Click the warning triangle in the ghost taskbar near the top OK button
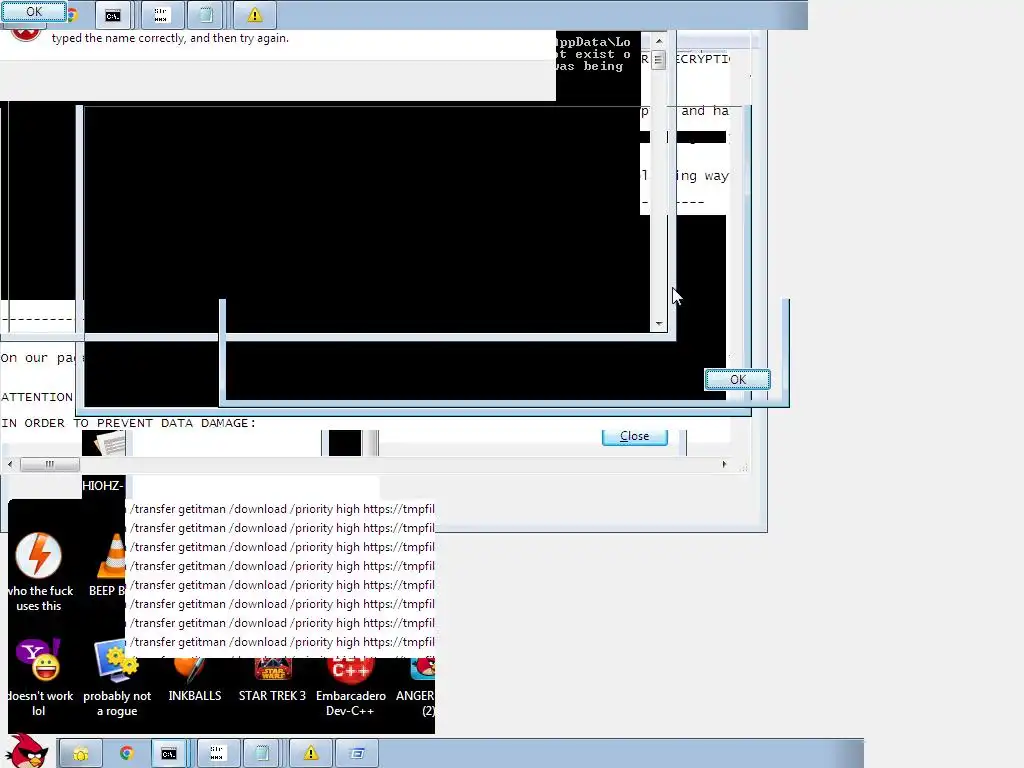 tap(255, 15)
